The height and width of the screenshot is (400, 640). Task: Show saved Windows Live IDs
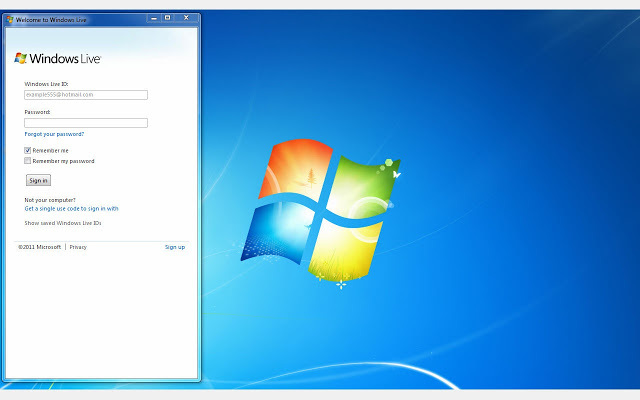click(63, 223)
